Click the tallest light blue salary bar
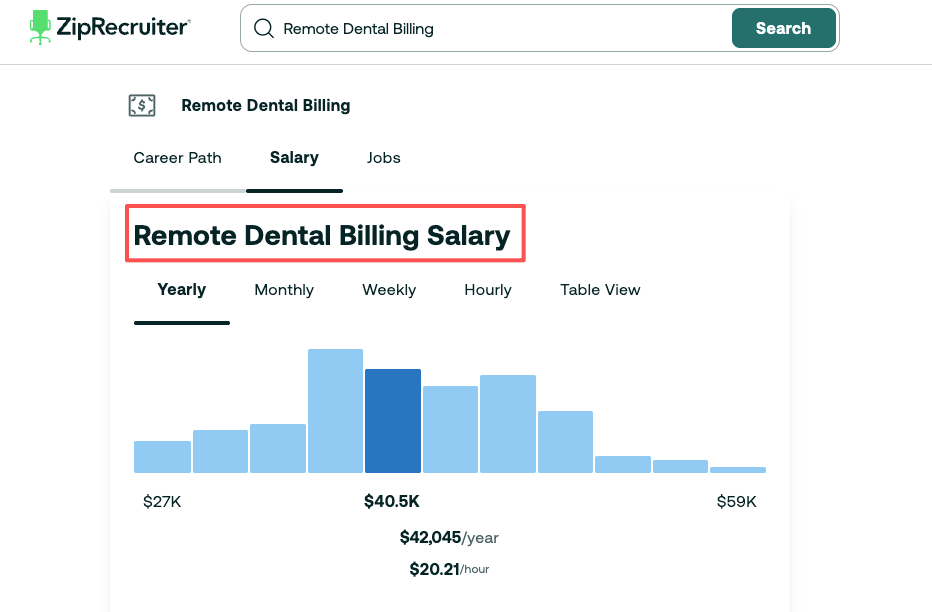 click(x=335, y=410)
